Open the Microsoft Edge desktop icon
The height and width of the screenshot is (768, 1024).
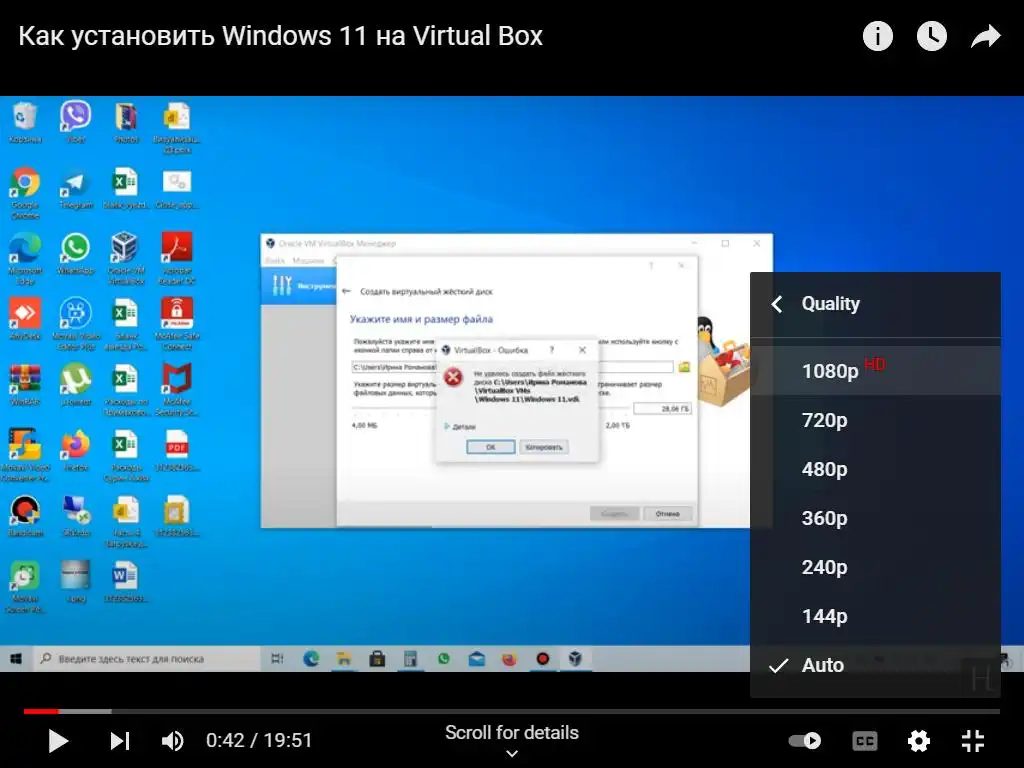pyautogui.click(x=25, y=259)
